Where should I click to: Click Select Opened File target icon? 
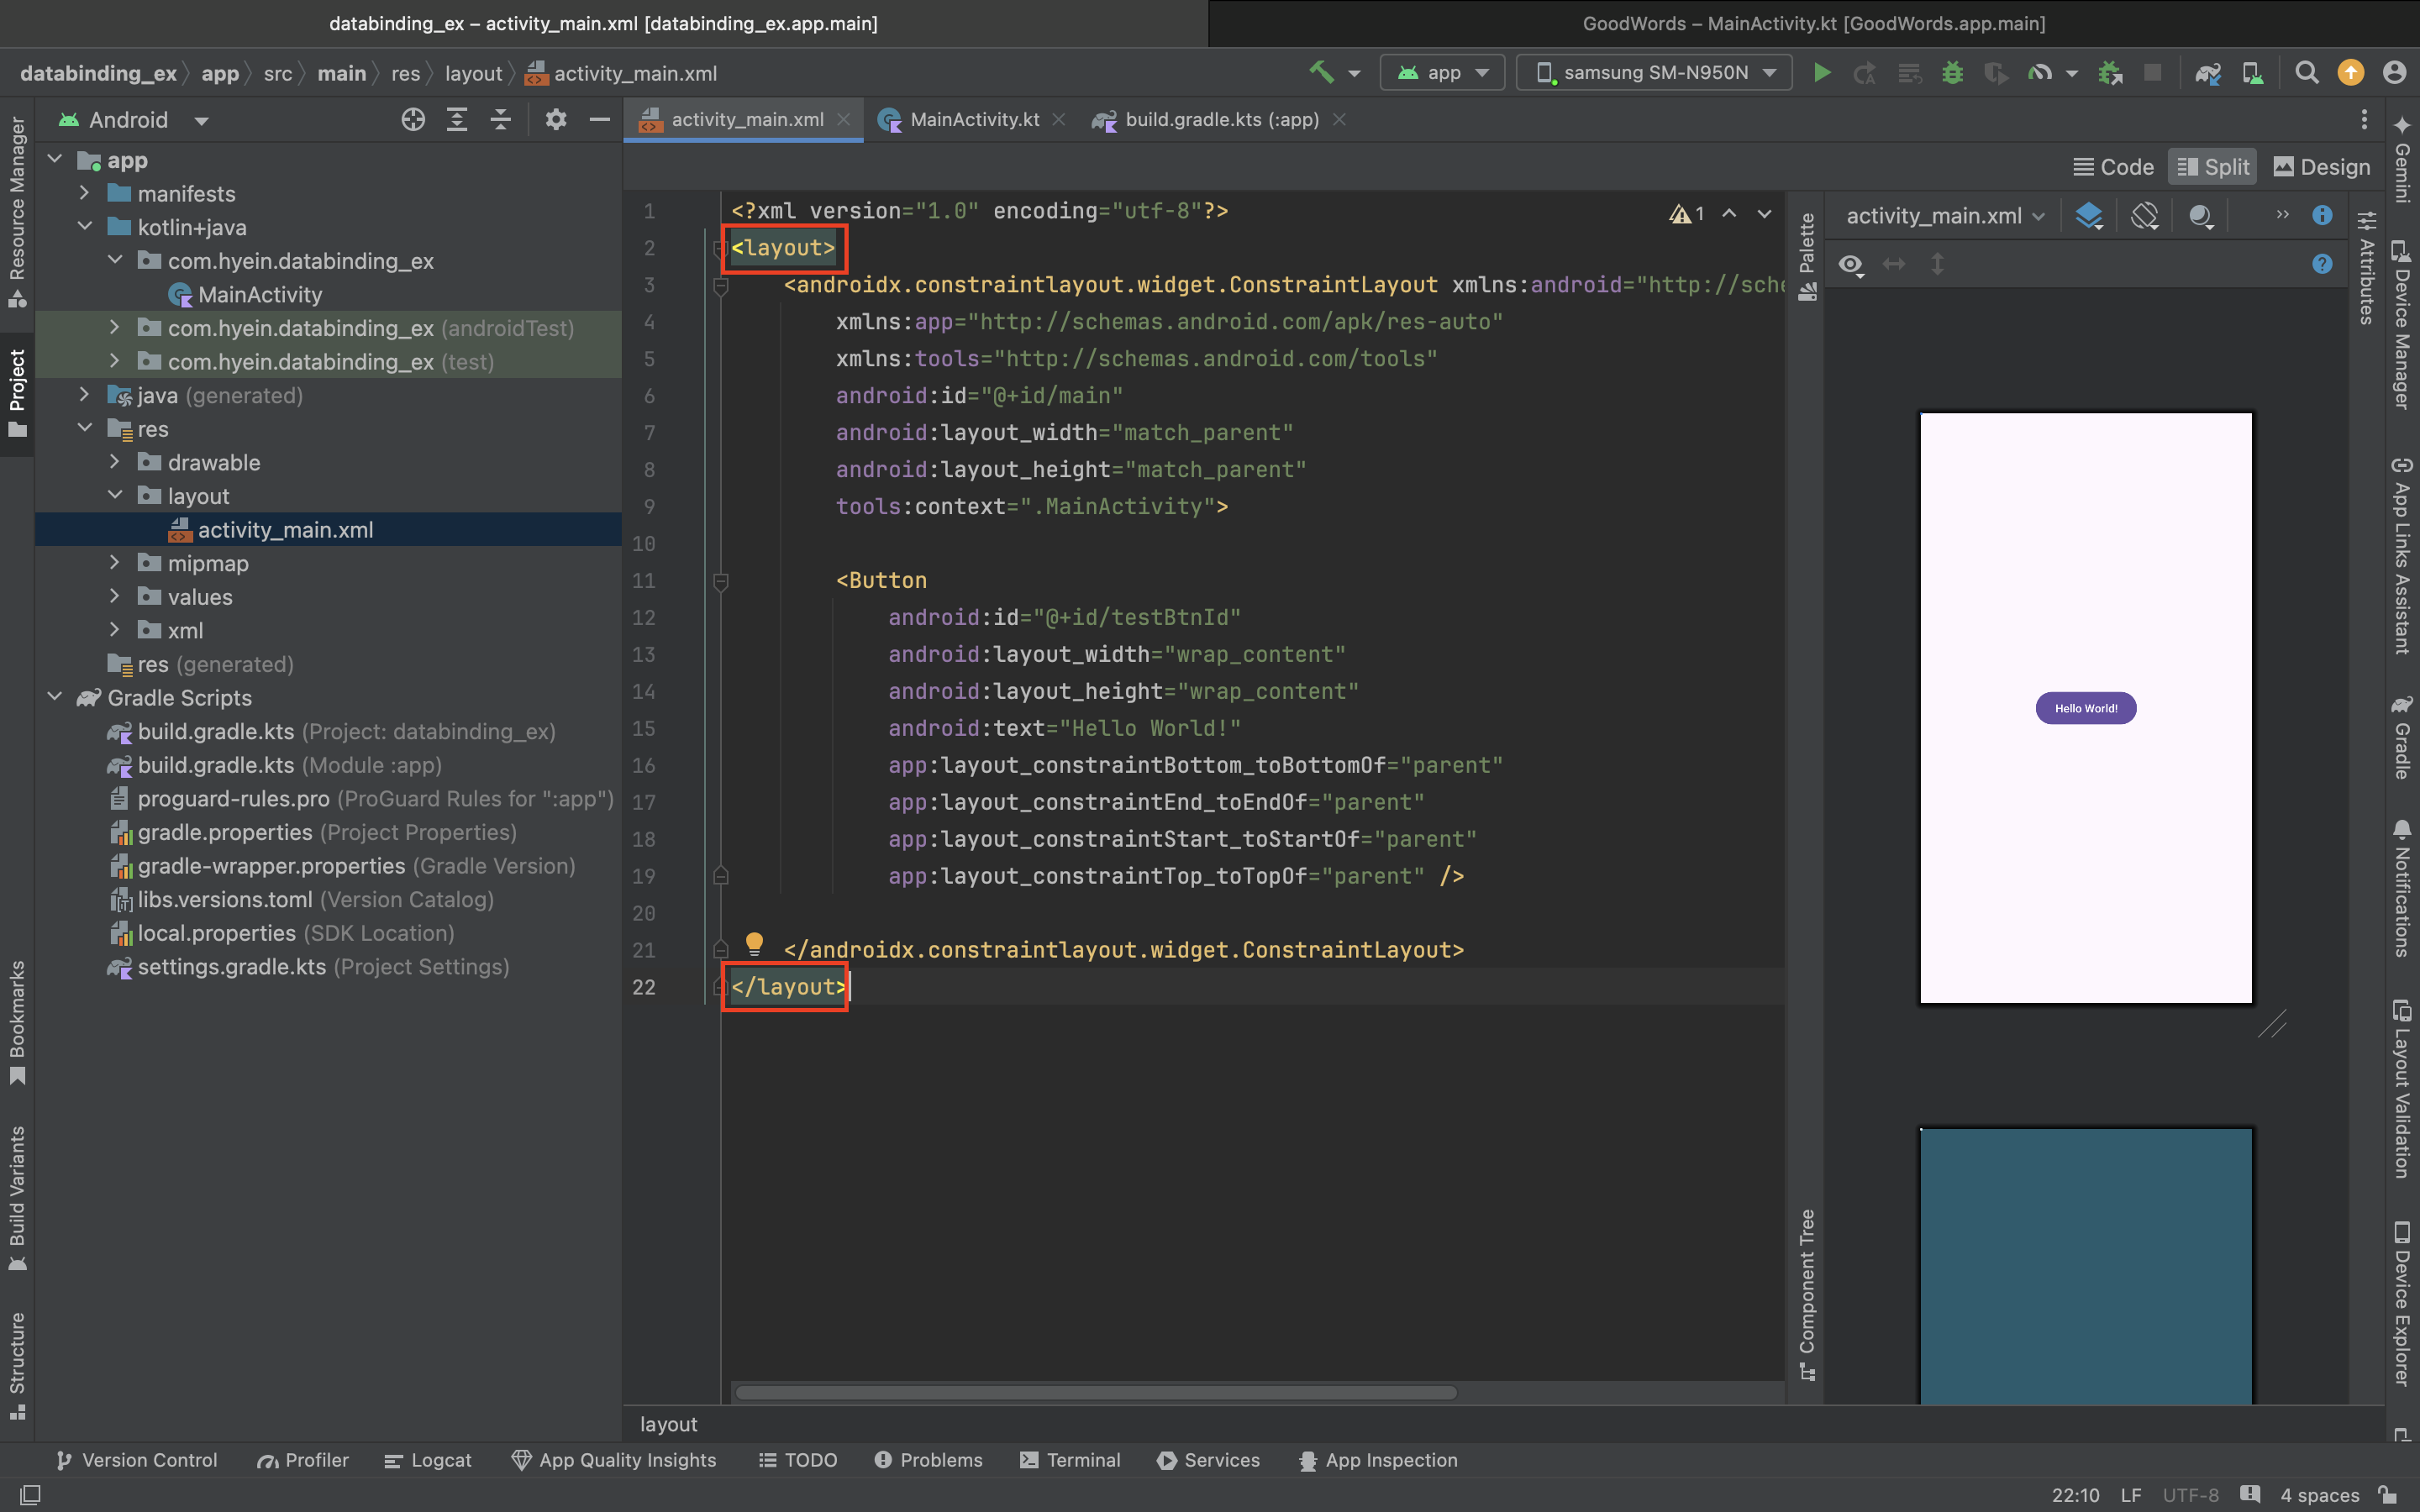pyautogui.click(x=413, y=120)
